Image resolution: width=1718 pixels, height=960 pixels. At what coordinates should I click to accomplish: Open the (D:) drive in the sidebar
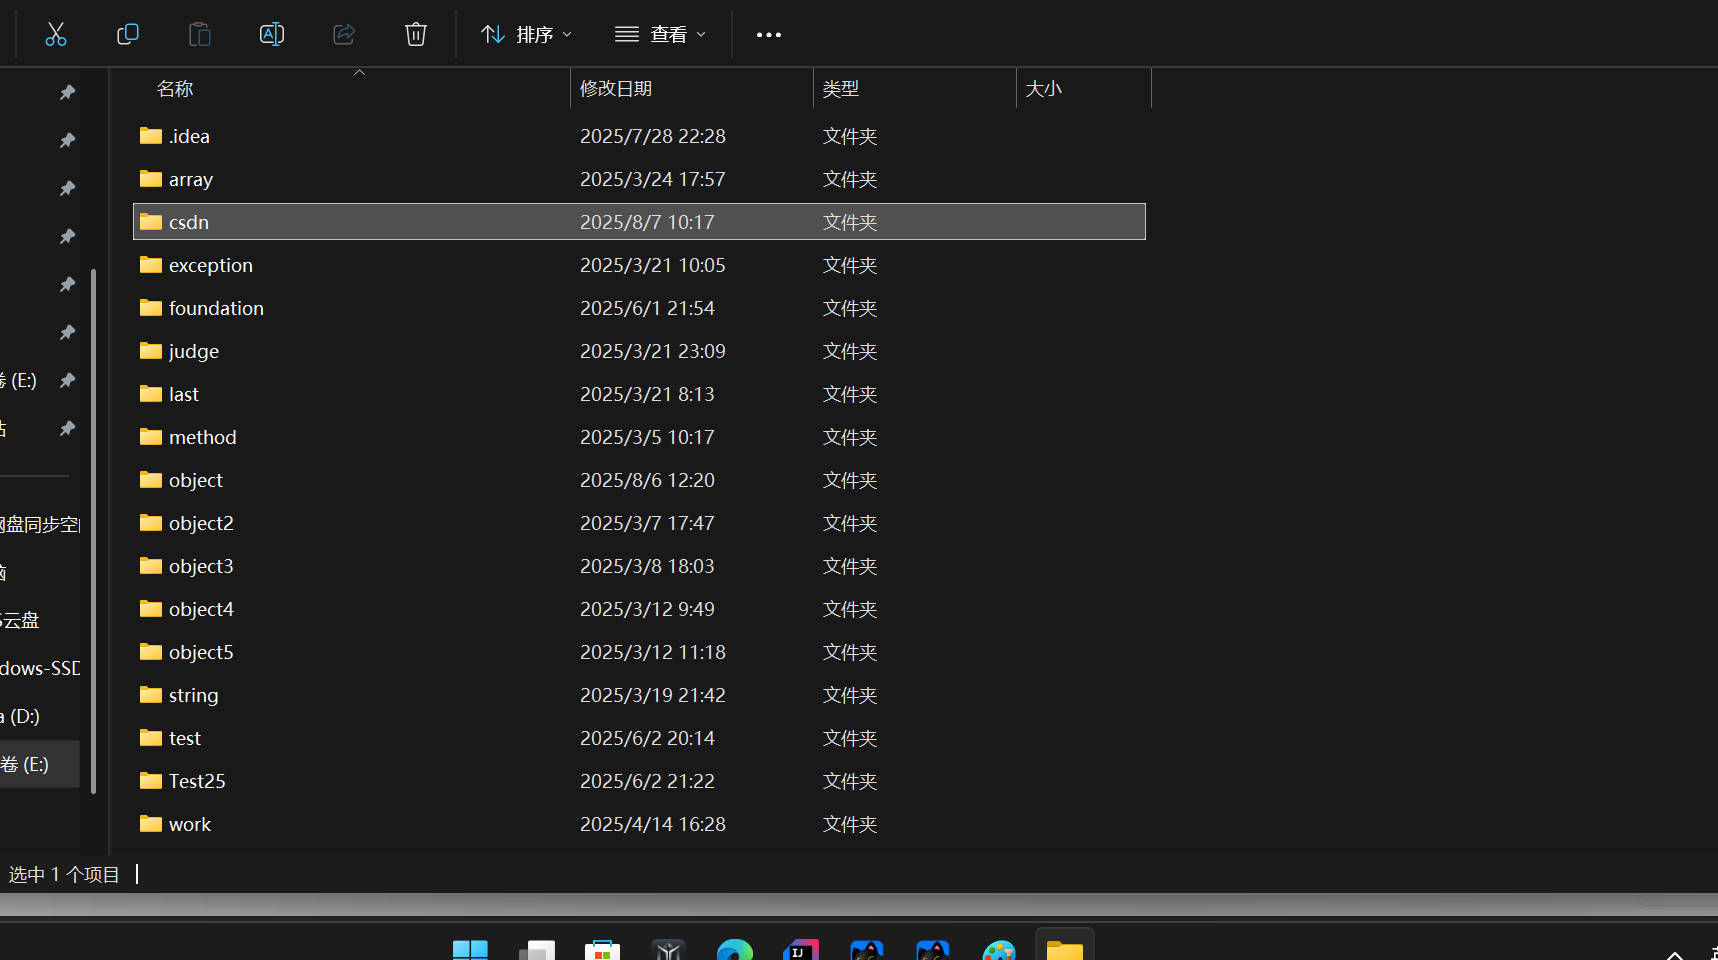pyautogui.click(x=20, y=716)
